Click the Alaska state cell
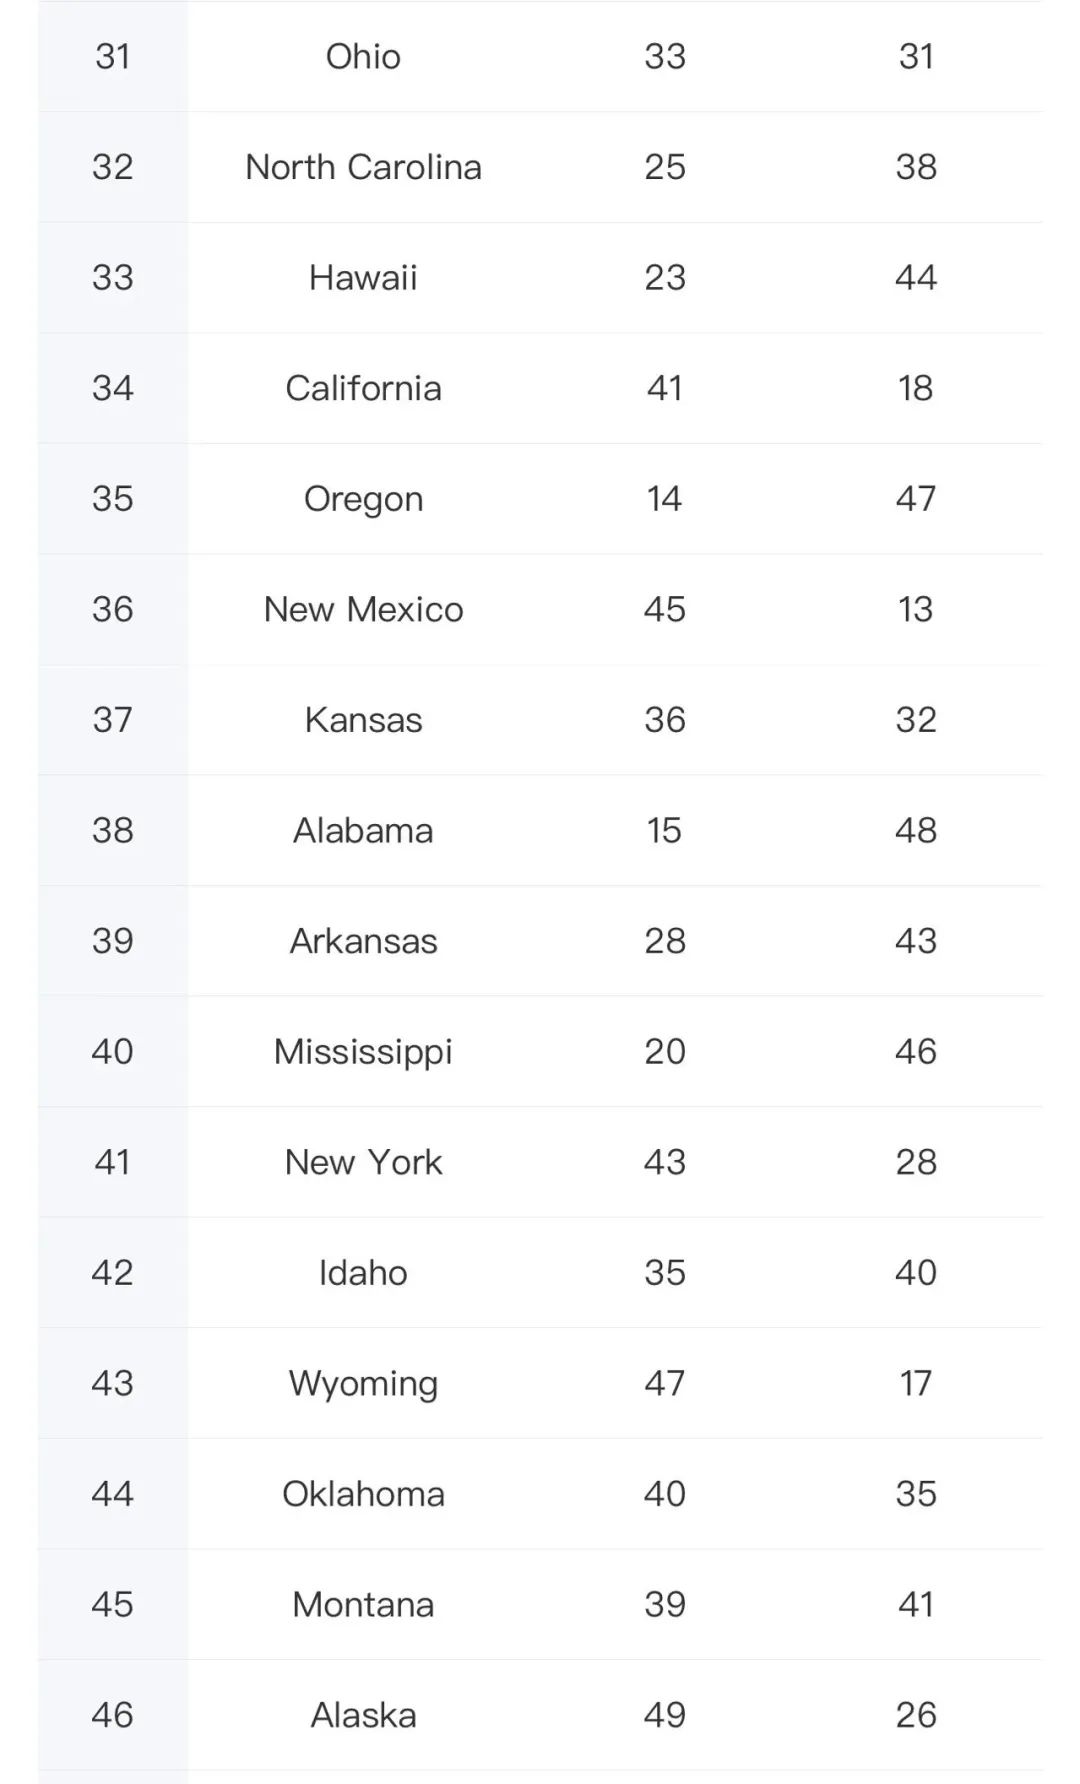The height and width of the screenshot is (1784, 1080). [x=363, y=1715]
